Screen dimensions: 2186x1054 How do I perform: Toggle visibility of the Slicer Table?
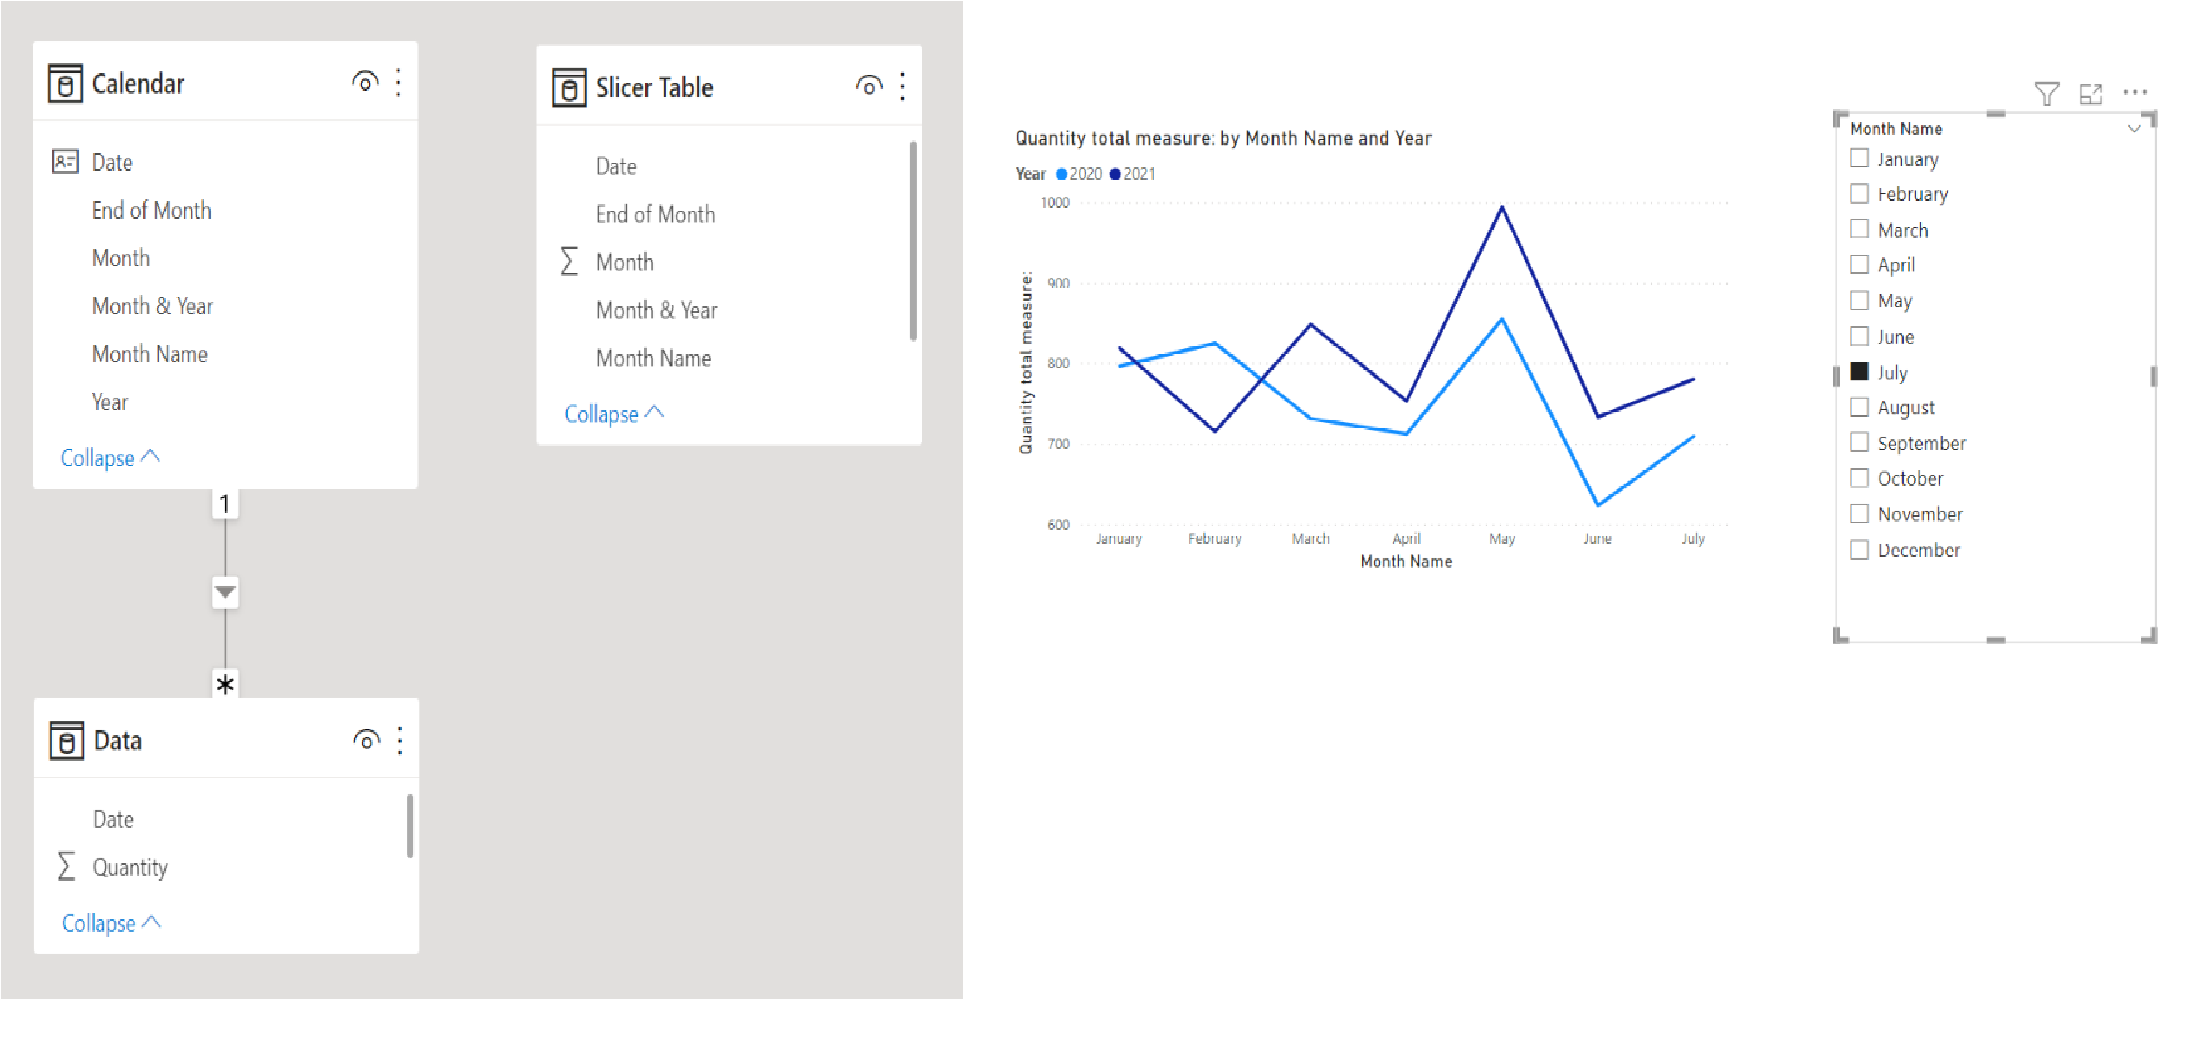(869, 86)
